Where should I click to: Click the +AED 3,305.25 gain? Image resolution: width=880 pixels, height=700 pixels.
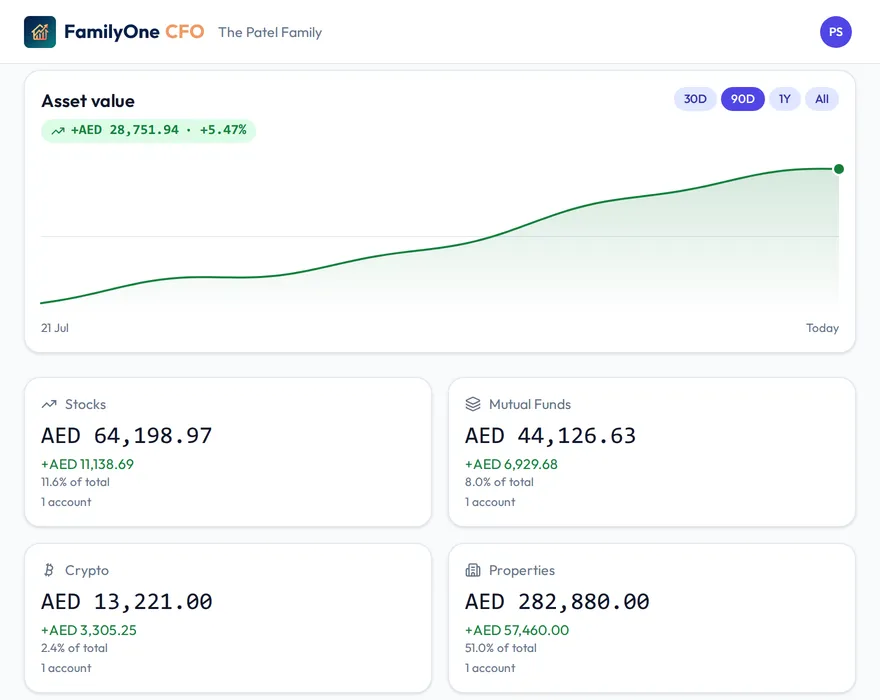89,630
